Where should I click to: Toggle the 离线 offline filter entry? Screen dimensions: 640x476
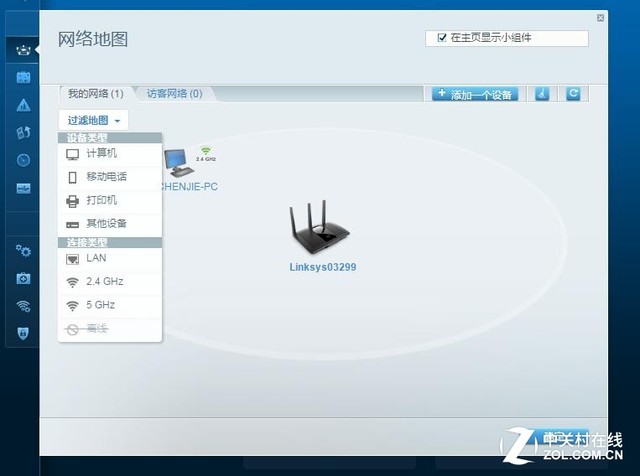110,329
